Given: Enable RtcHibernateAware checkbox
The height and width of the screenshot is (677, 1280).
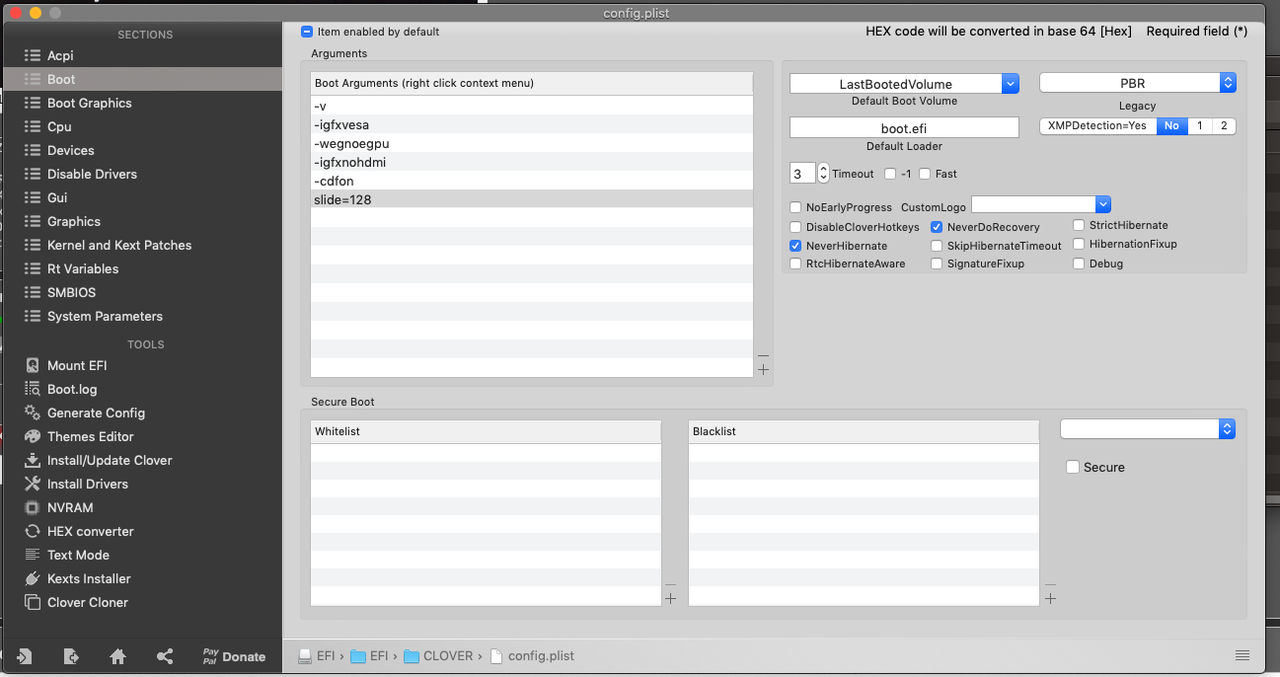Looking at the screenshot, I should [796, 264].
